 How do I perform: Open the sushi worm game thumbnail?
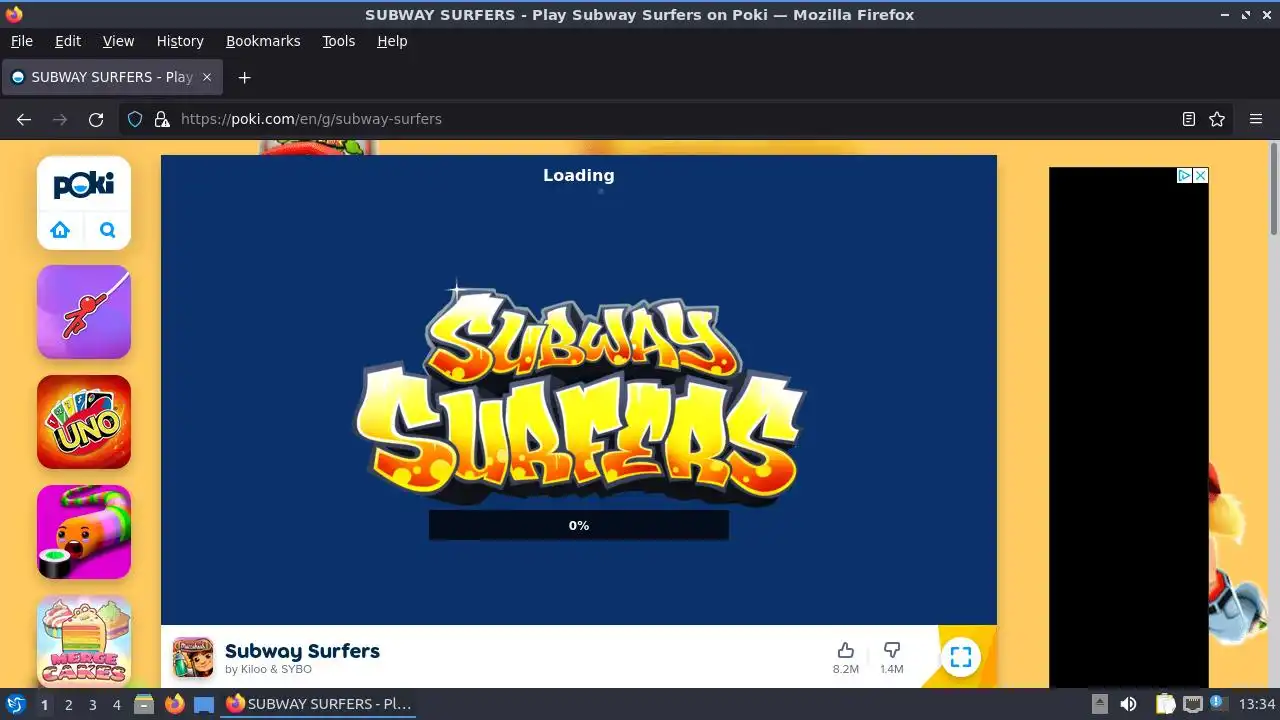[x=84, y=532]
